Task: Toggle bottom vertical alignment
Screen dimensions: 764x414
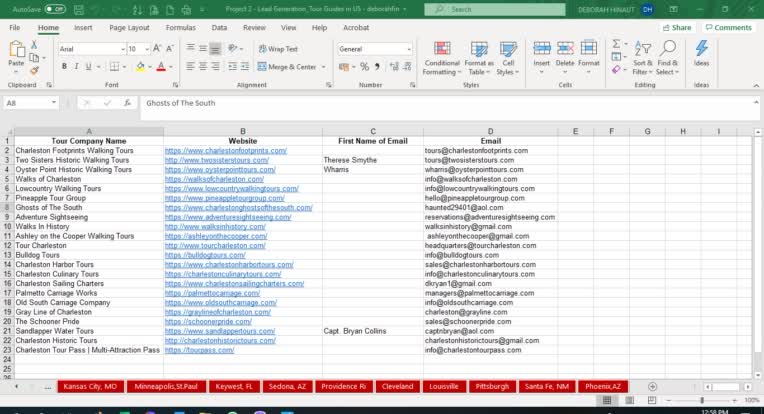Action: [x=215, y=49]
